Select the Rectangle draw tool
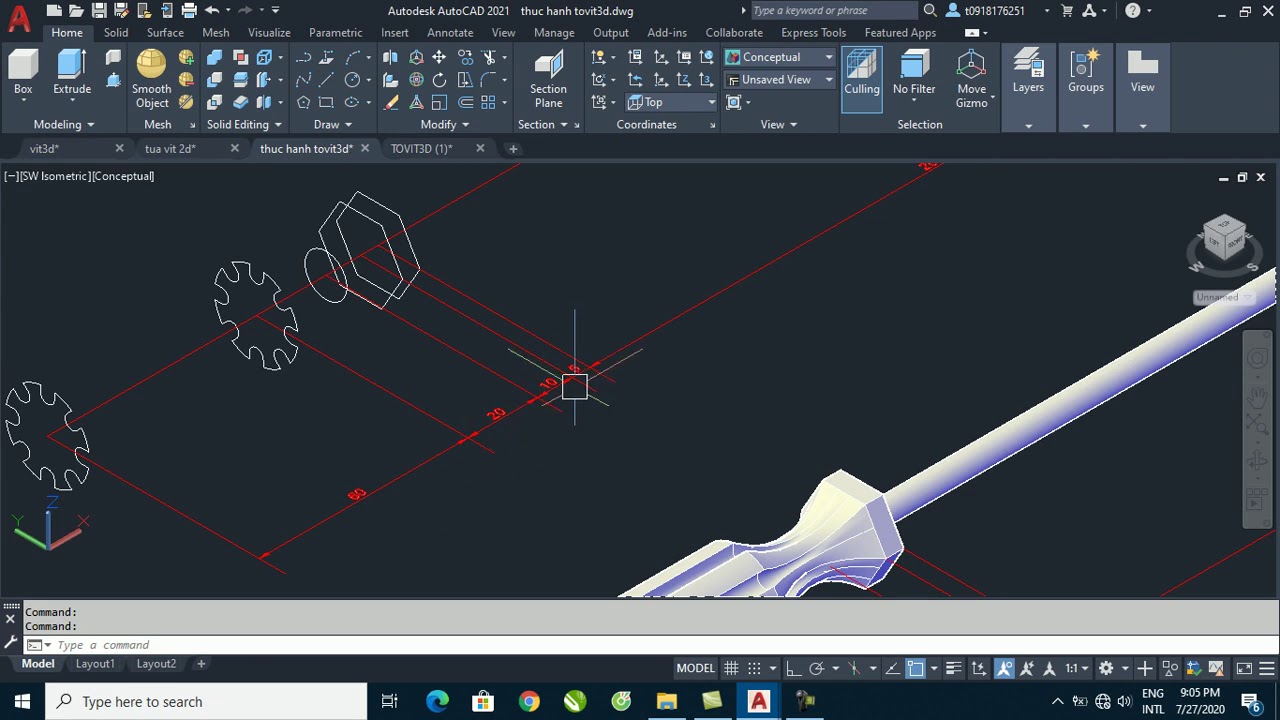 [x=326, y=102]
